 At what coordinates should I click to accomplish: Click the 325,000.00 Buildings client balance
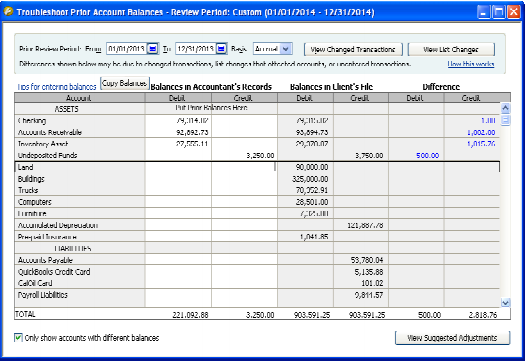coord(310,179)
